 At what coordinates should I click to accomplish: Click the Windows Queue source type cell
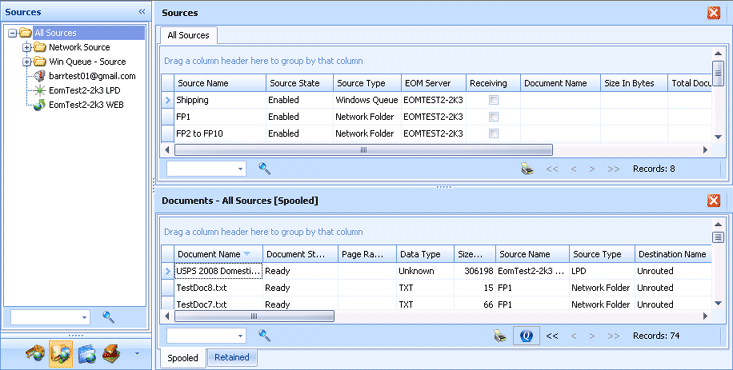(x=367, y=100)
